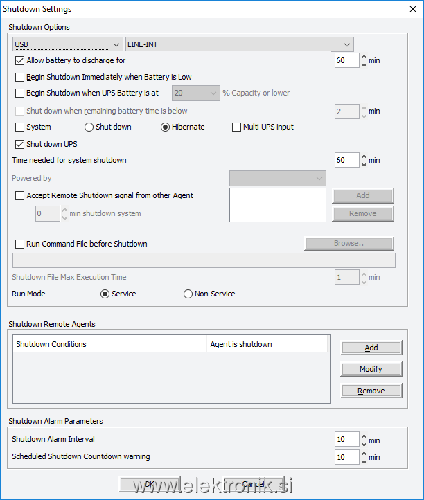Tick the Multi UPS Input checkbox
This screenshot has width=424, height=500.
pos(236,127)
